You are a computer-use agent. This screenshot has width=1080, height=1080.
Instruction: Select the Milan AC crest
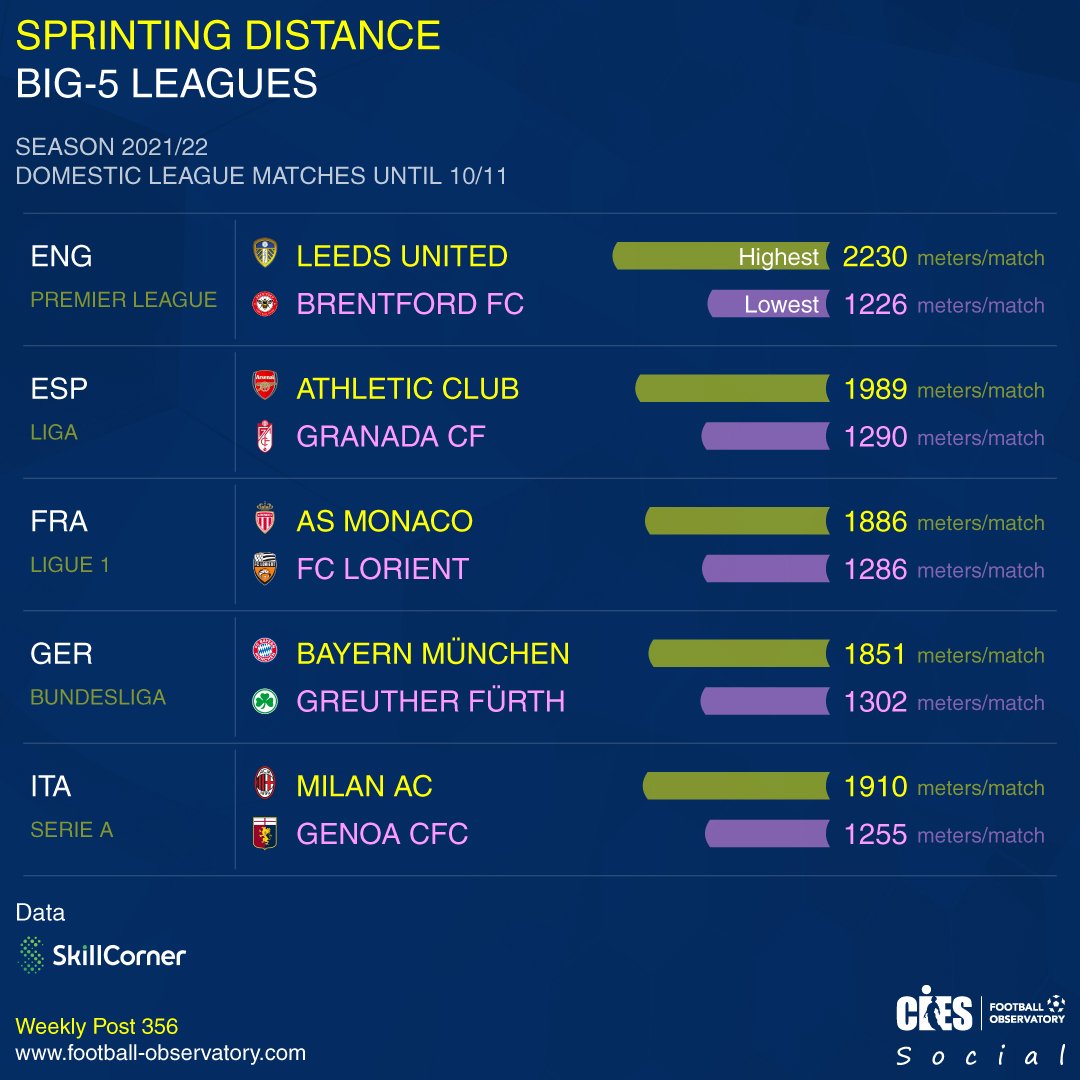(x=264, y=785)
